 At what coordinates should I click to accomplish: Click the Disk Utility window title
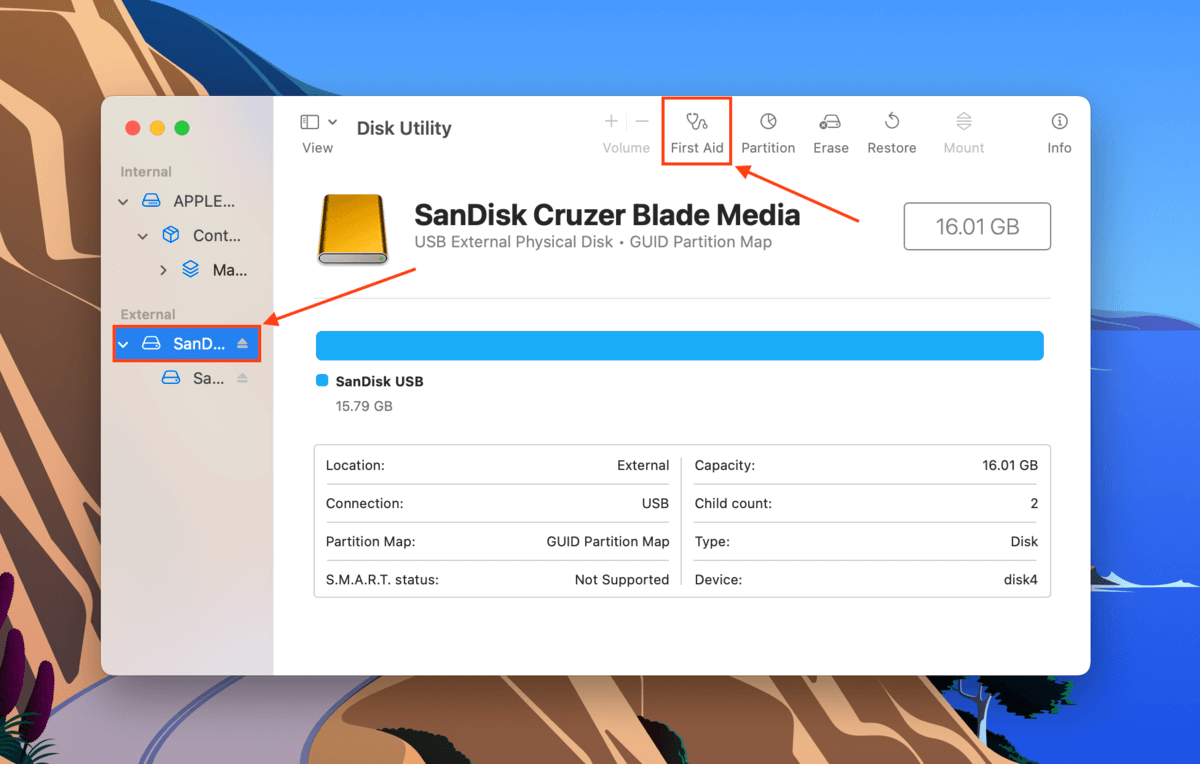pyautogui.click(x=404, y=128)
